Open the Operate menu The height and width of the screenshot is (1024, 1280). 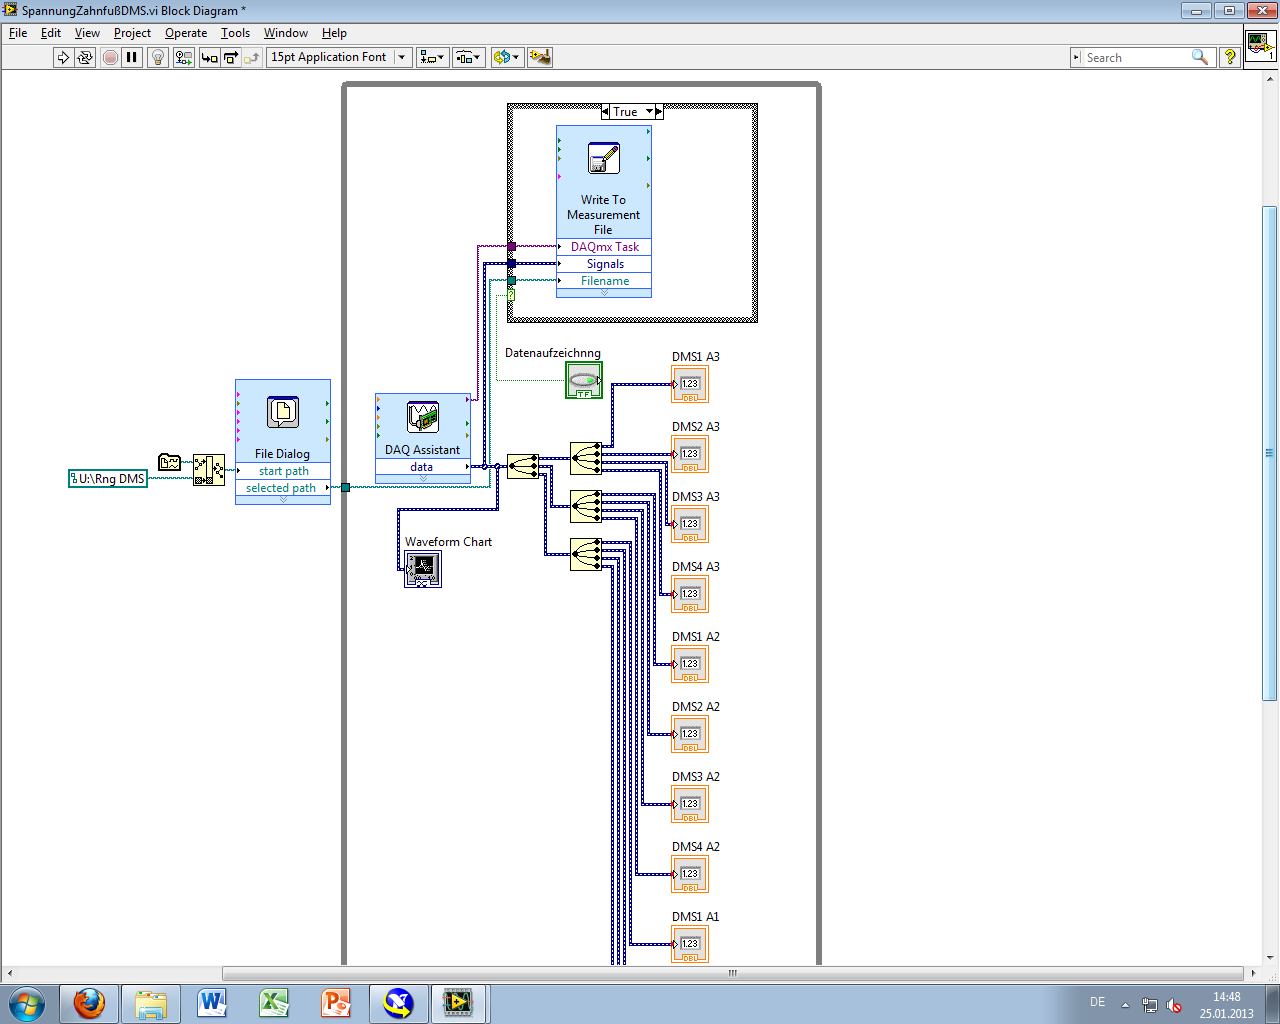(186, 33)
